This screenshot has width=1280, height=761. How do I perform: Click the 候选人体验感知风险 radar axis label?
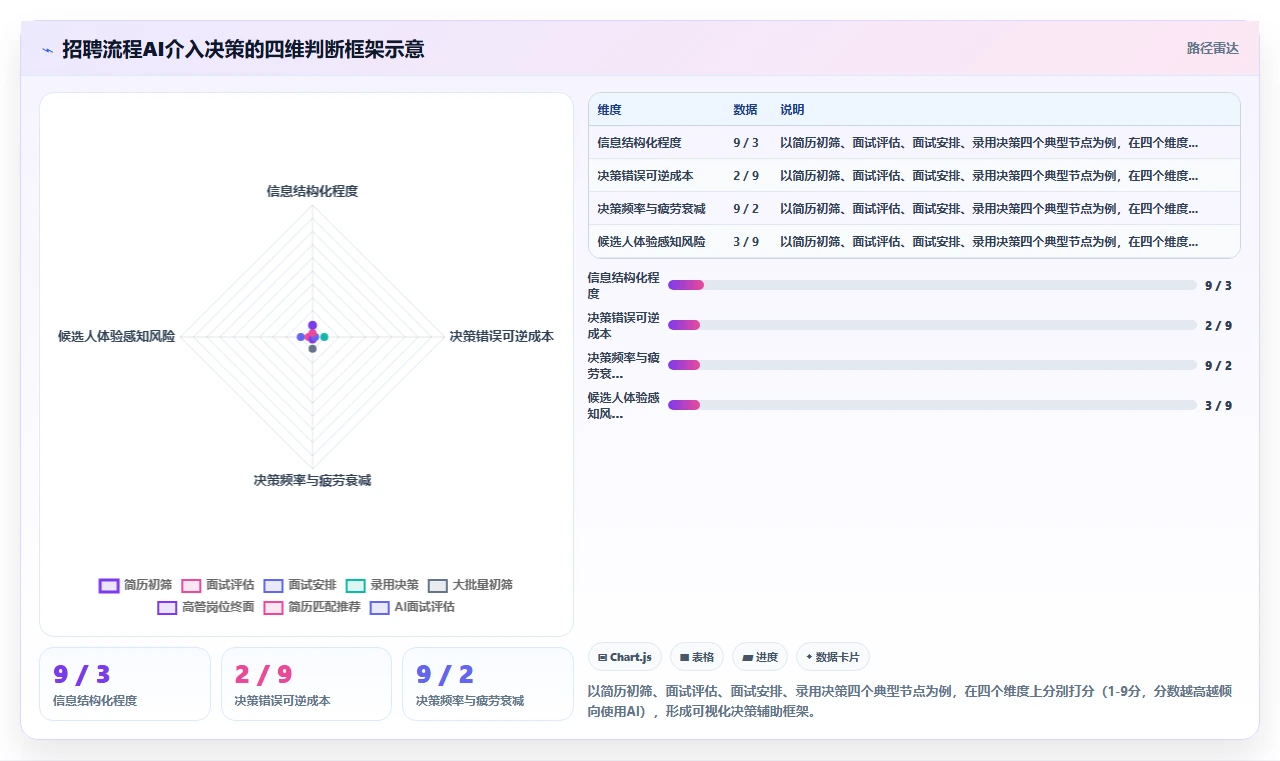click(116, 337)
